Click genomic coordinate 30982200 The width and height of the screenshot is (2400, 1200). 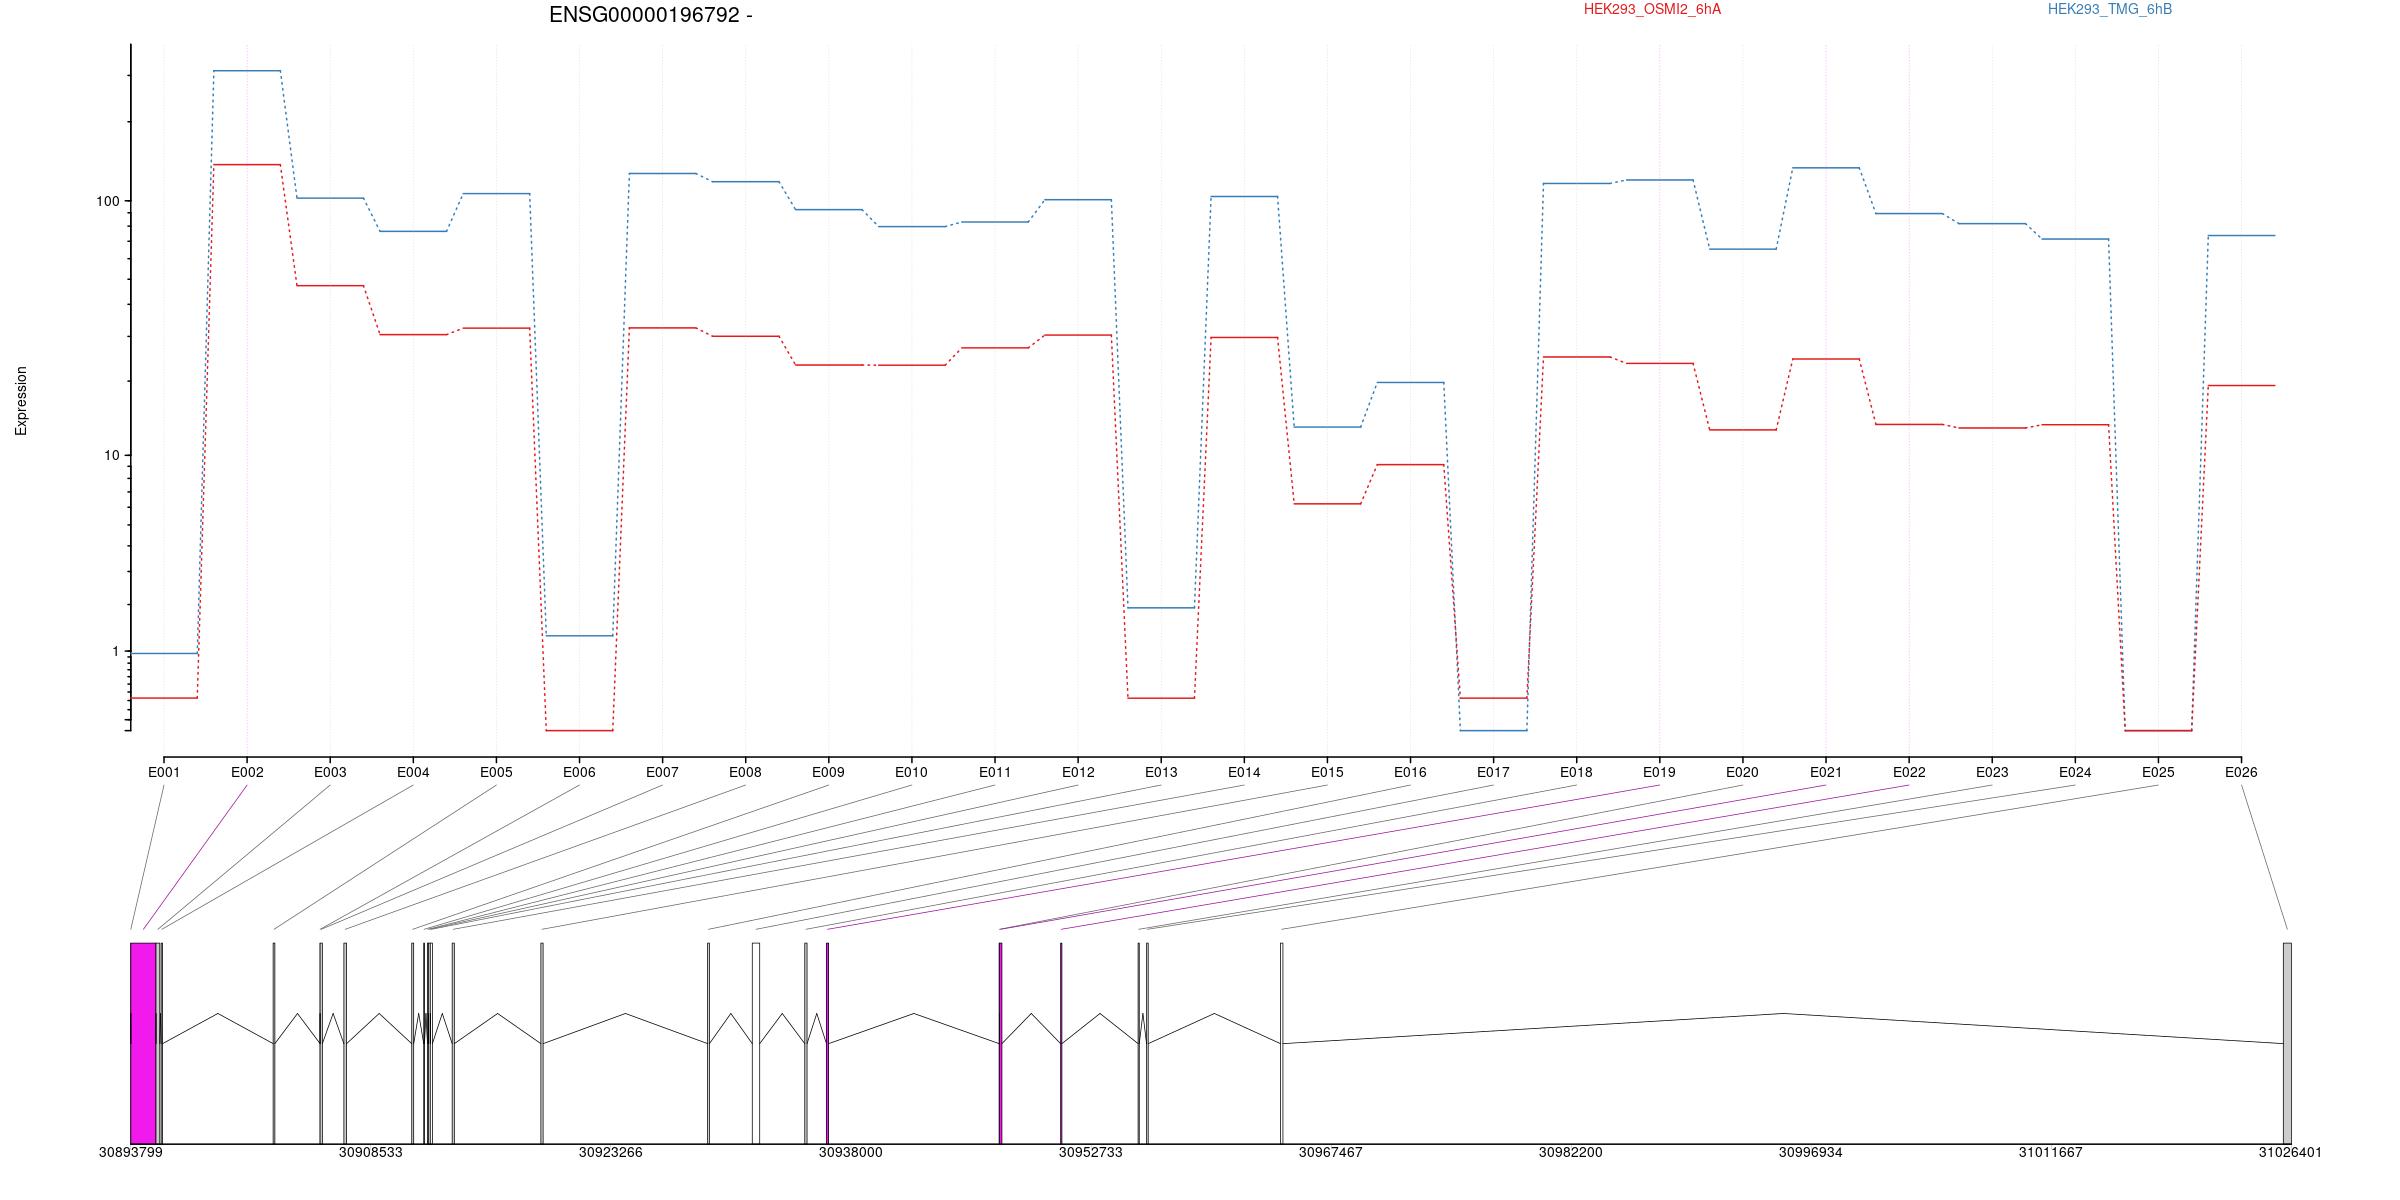tap(1571, 1152)
